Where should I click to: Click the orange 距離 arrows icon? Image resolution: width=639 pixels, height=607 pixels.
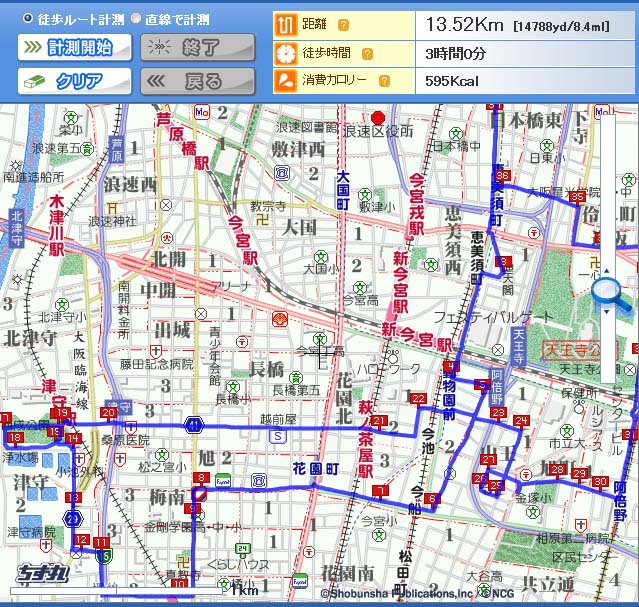pos(285,25)
